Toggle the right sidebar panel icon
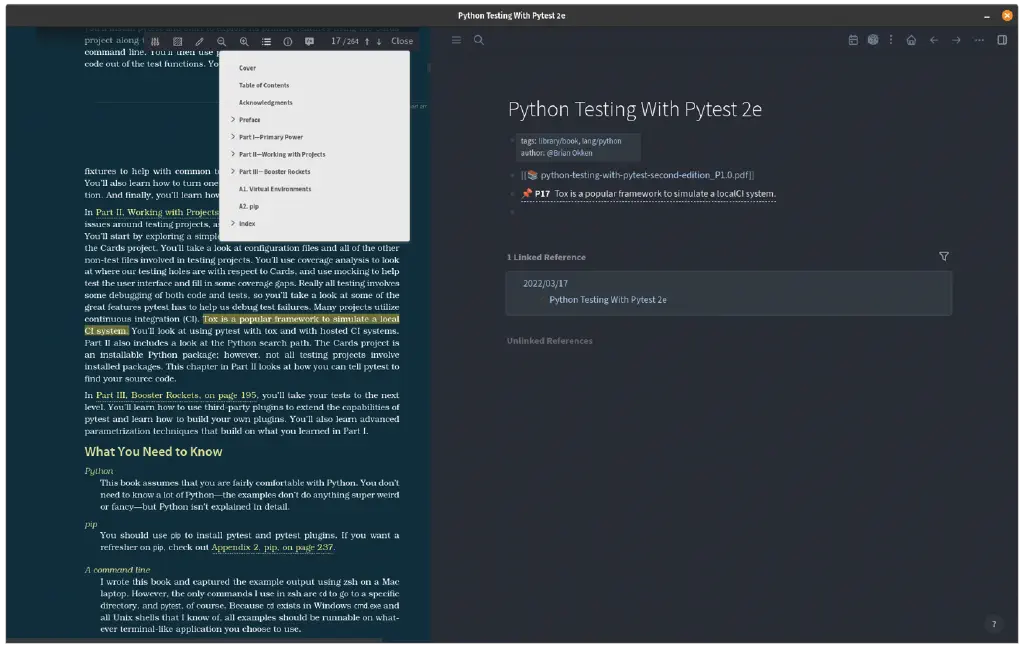The height and width of the screenshot is (649, 1024). pos(1002,40)
